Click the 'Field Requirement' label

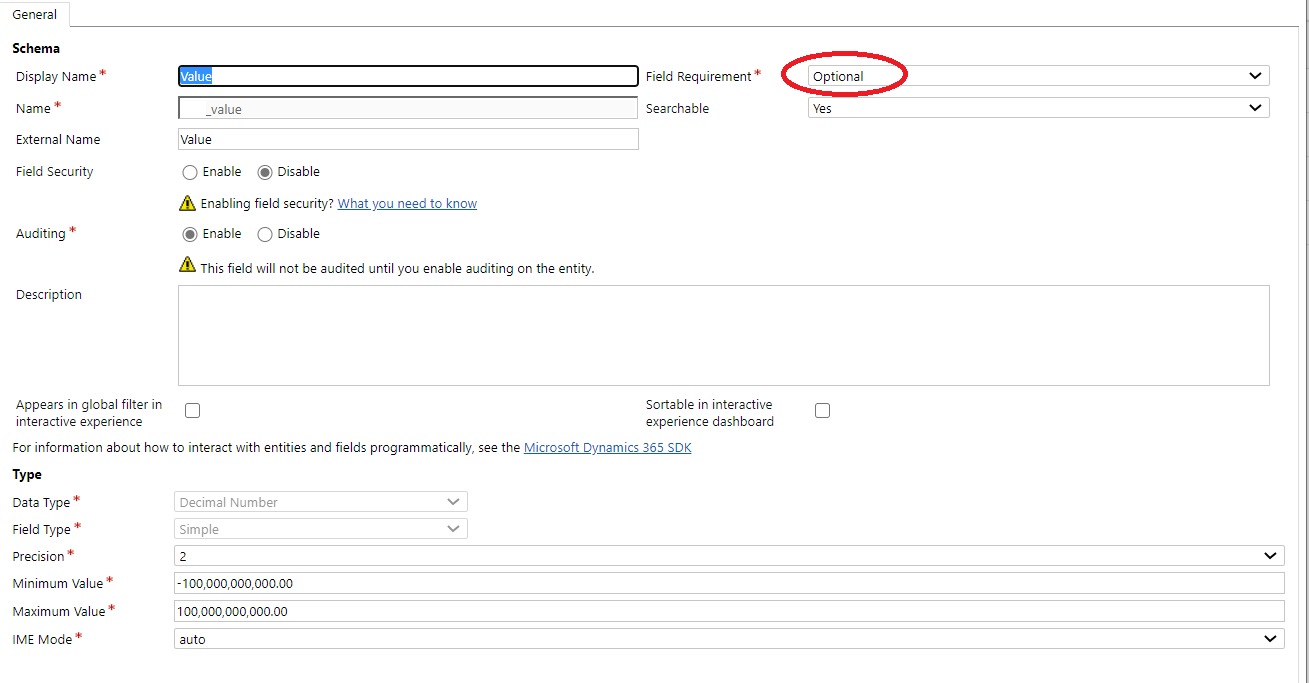pos(698,76)
